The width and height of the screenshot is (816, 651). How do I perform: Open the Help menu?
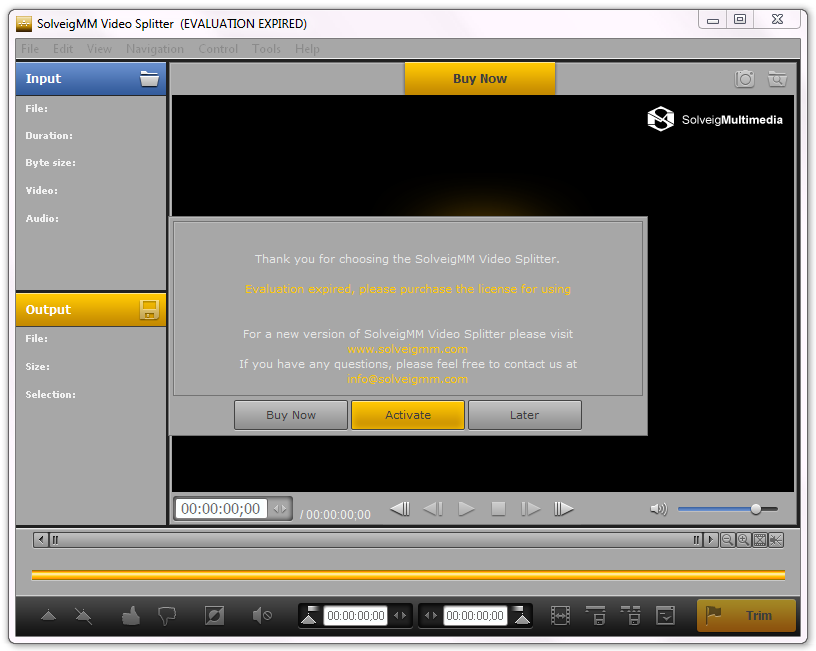(307, 49)
